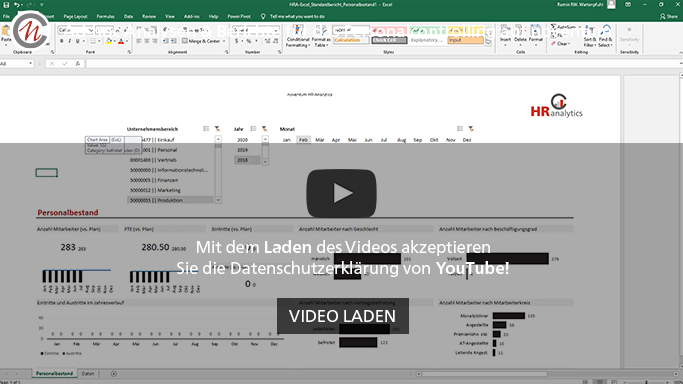This screenshot has width=683, height=384.
Task: Open the Conditional Formatting menu
Action: coord(298,36)
